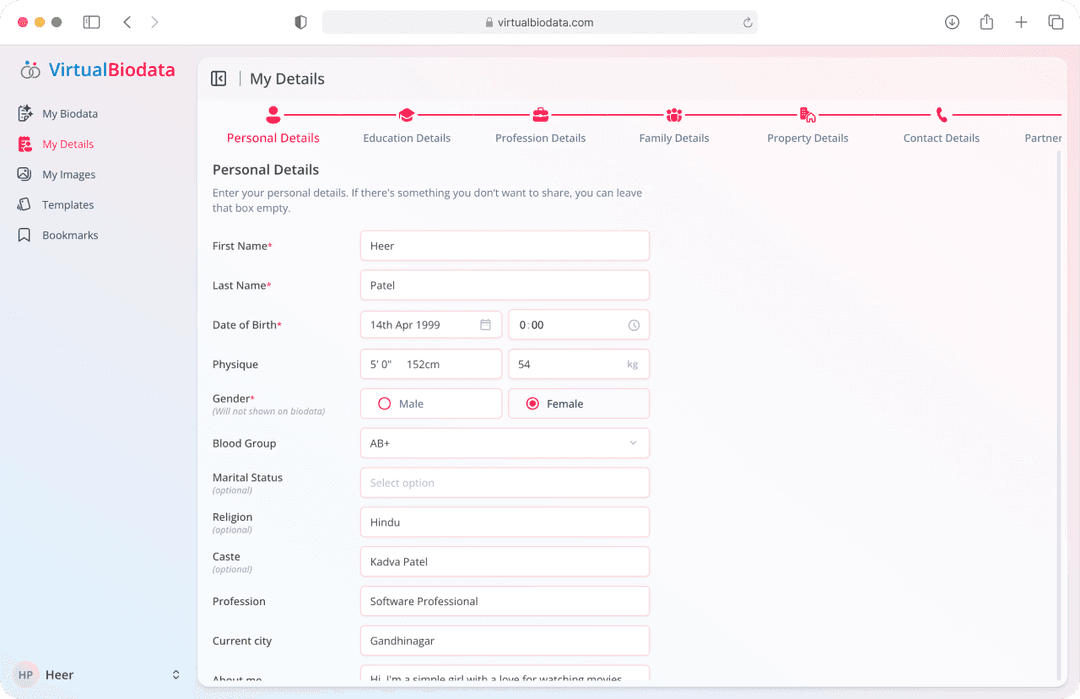Viewport: 1080px width, 699px height.
Task: Expand the Heer profile menu at bottom left
Action: coord(96,674)
